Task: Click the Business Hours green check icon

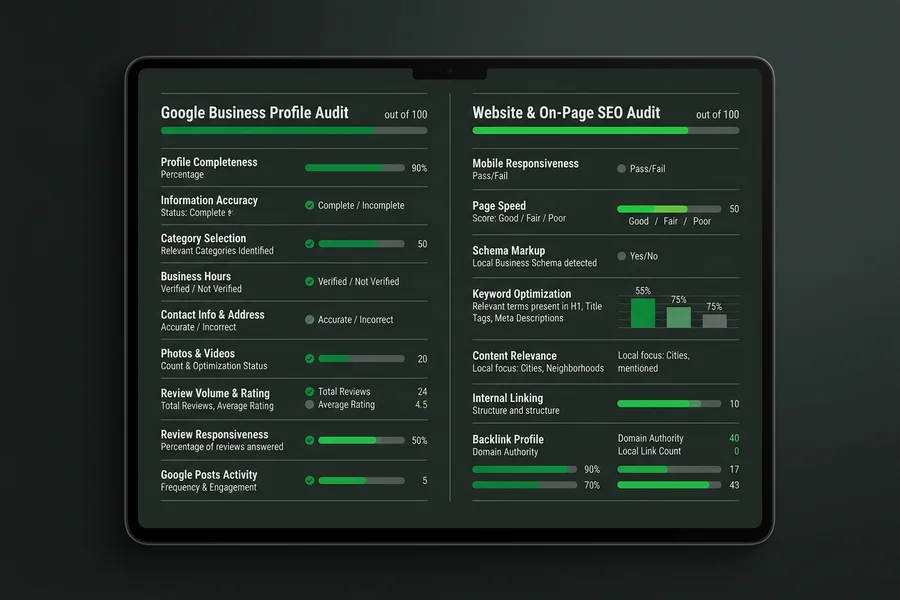Action: tap(309, 281)
